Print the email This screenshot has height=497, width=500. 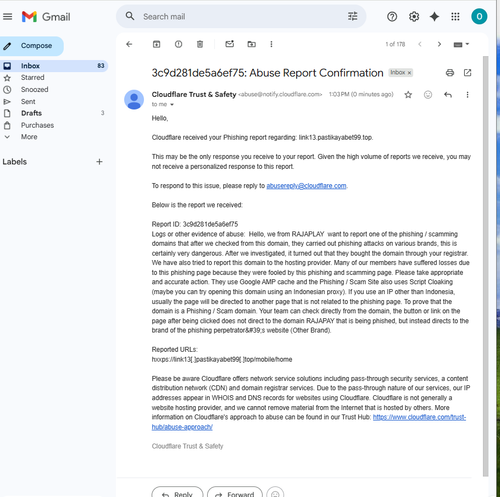(450, 73)
